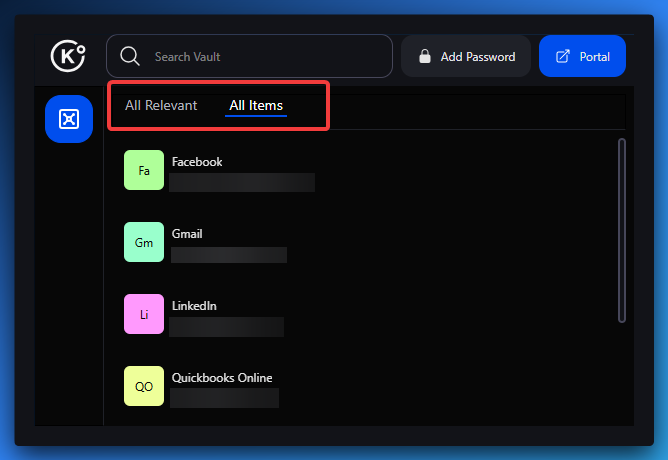Screen dimensions: 668x460
Task: Focus the Search Vault input field
Action: coord(265,57)
